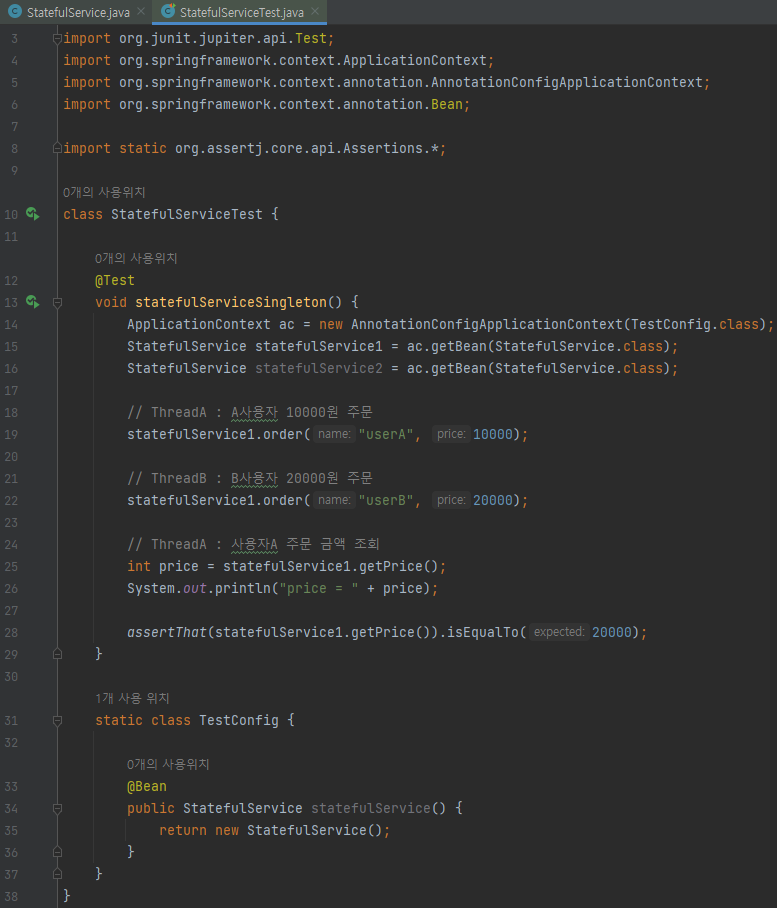
Task: Click line number 28 in the gutter
Action: 11,633
